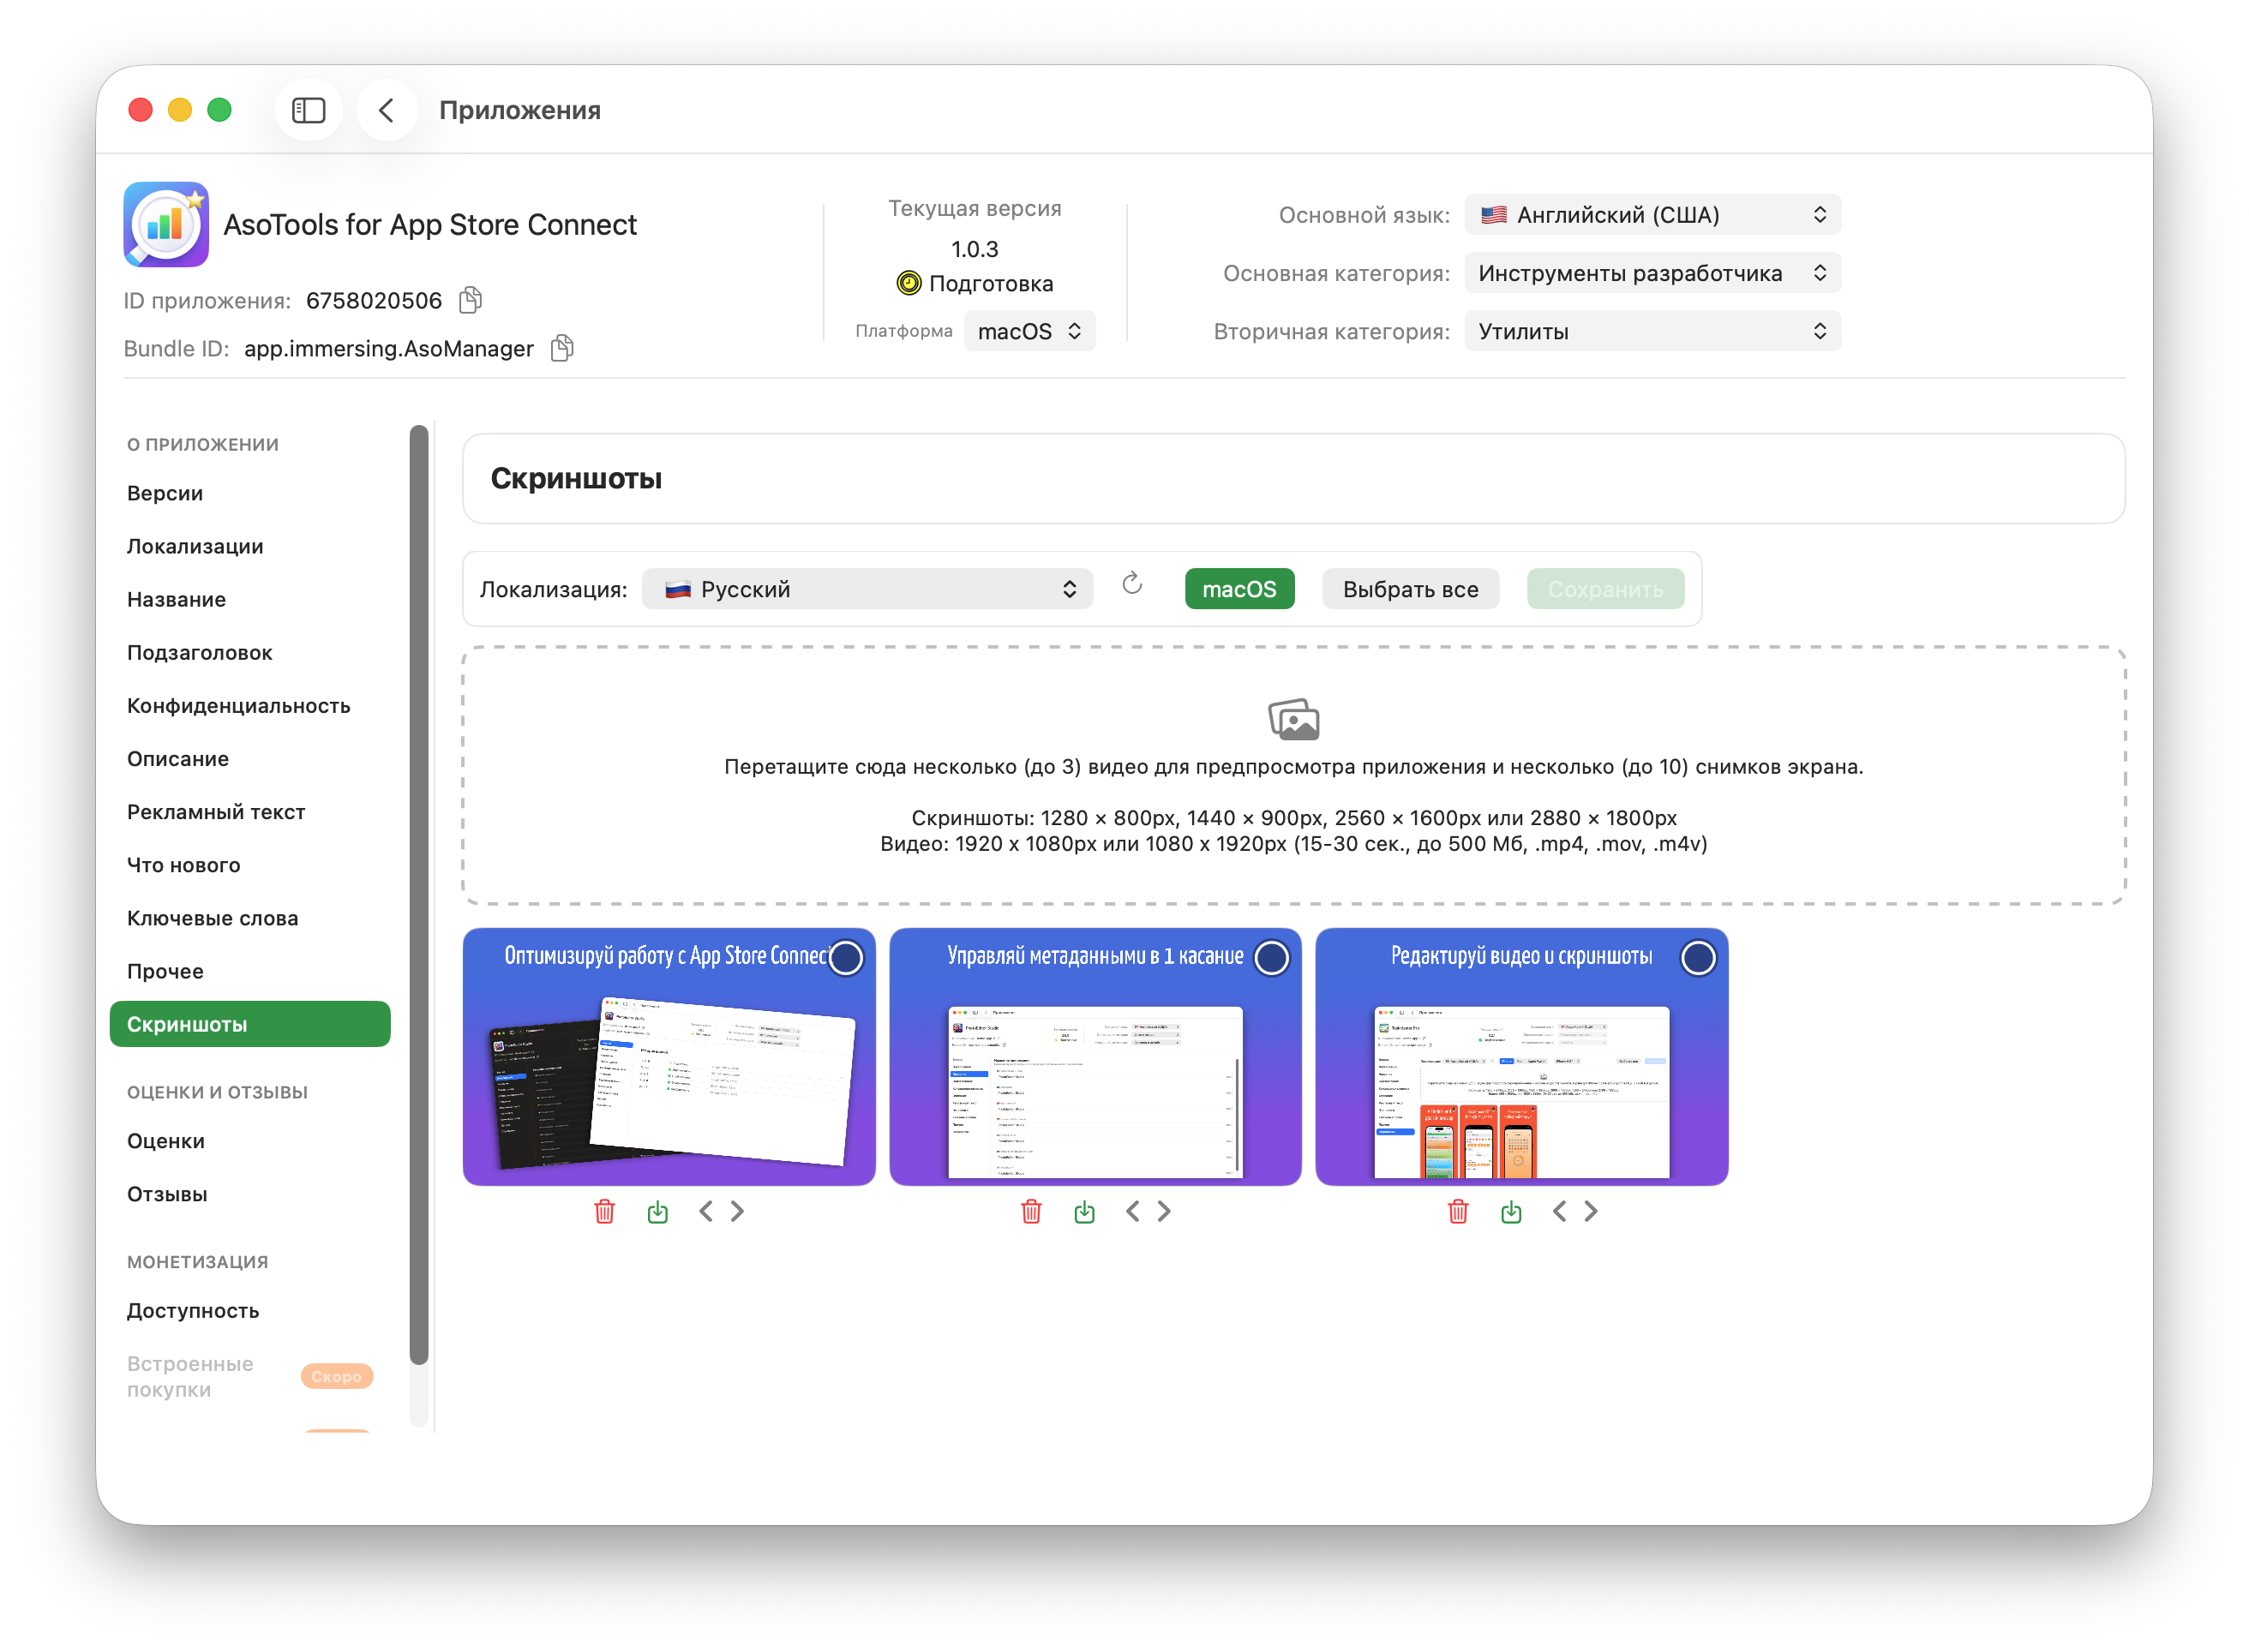Open the Локализация Русский dropdown
Image resolution: width=2249 pixels, height=1652 pixels.
coord(867,589)
